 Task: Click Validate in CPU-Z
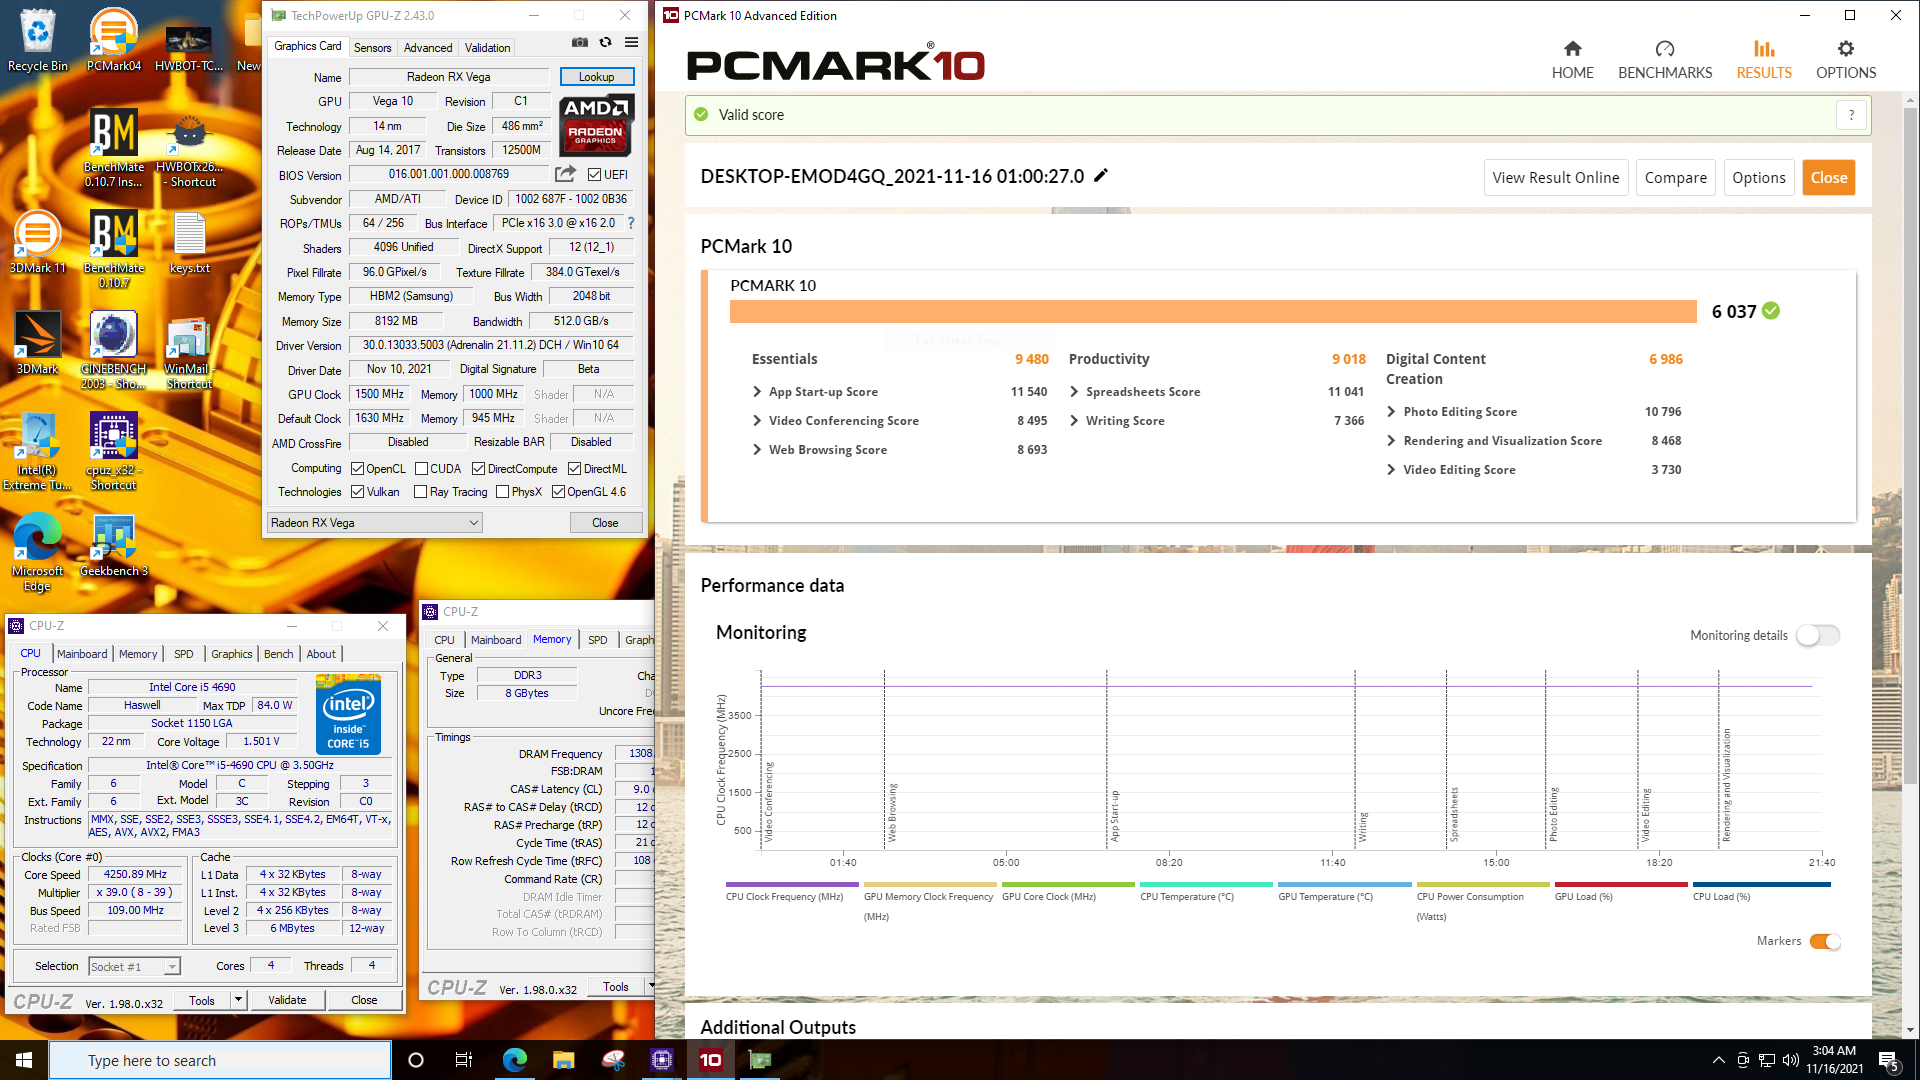click(x=287, y=1000)
